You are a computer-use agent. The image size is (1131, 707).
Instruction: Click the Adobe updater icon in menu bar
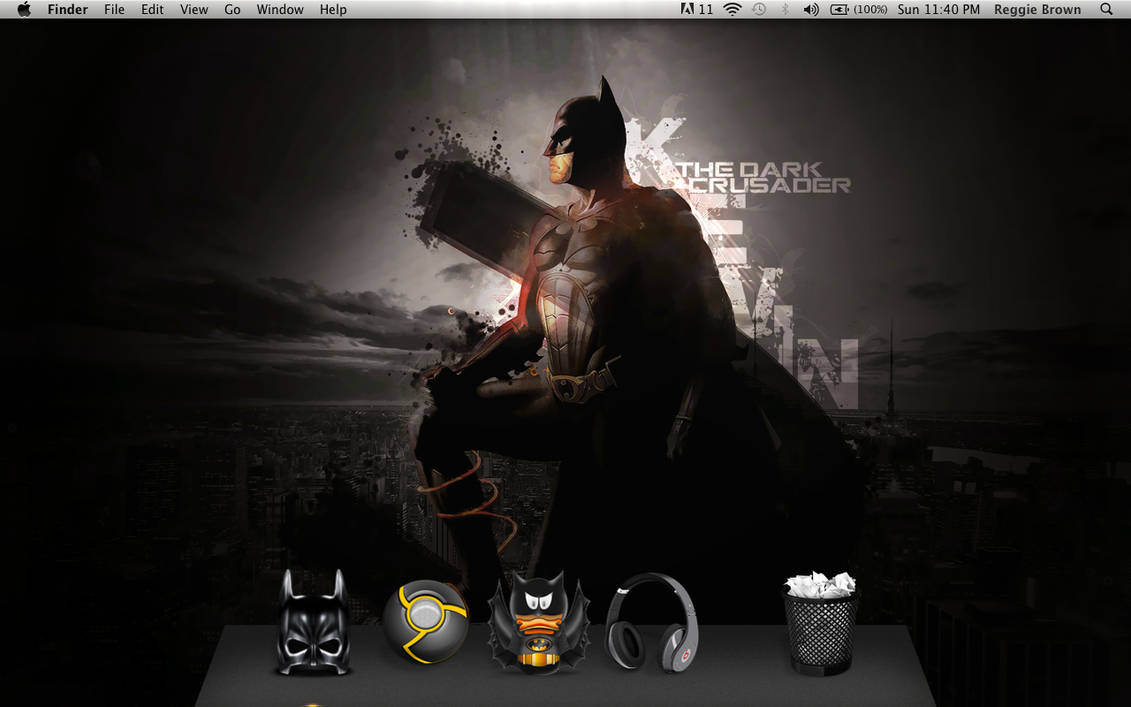pyautogui.click(x=696, y=9)
